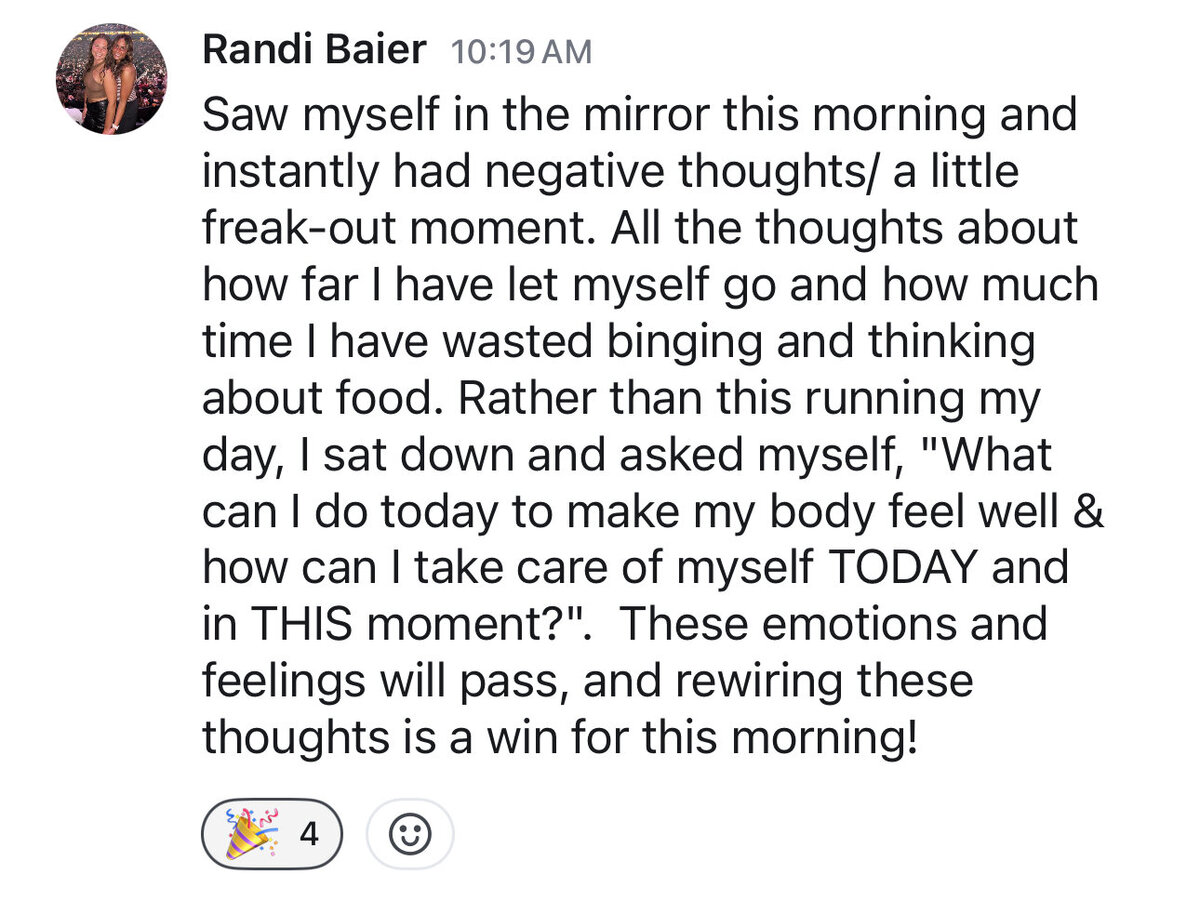The width and height of the screenshot is (1200, 901).
Task: Click the ampersand after "feel well"
Action: 1091,511
